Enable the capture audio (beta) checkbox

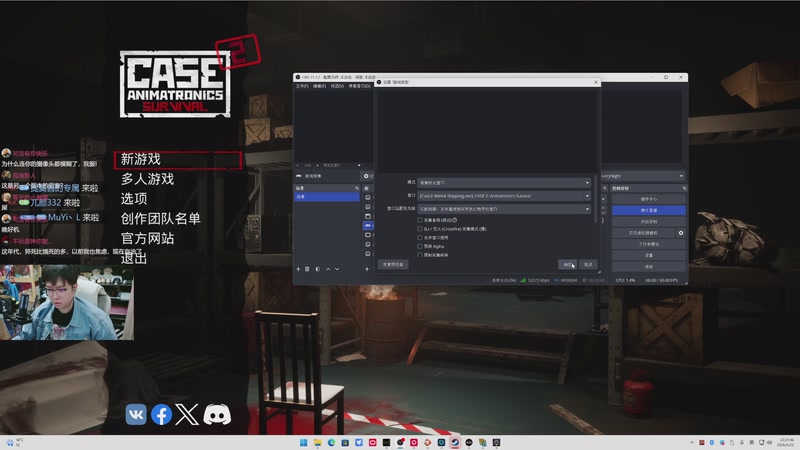pos(420,220)
